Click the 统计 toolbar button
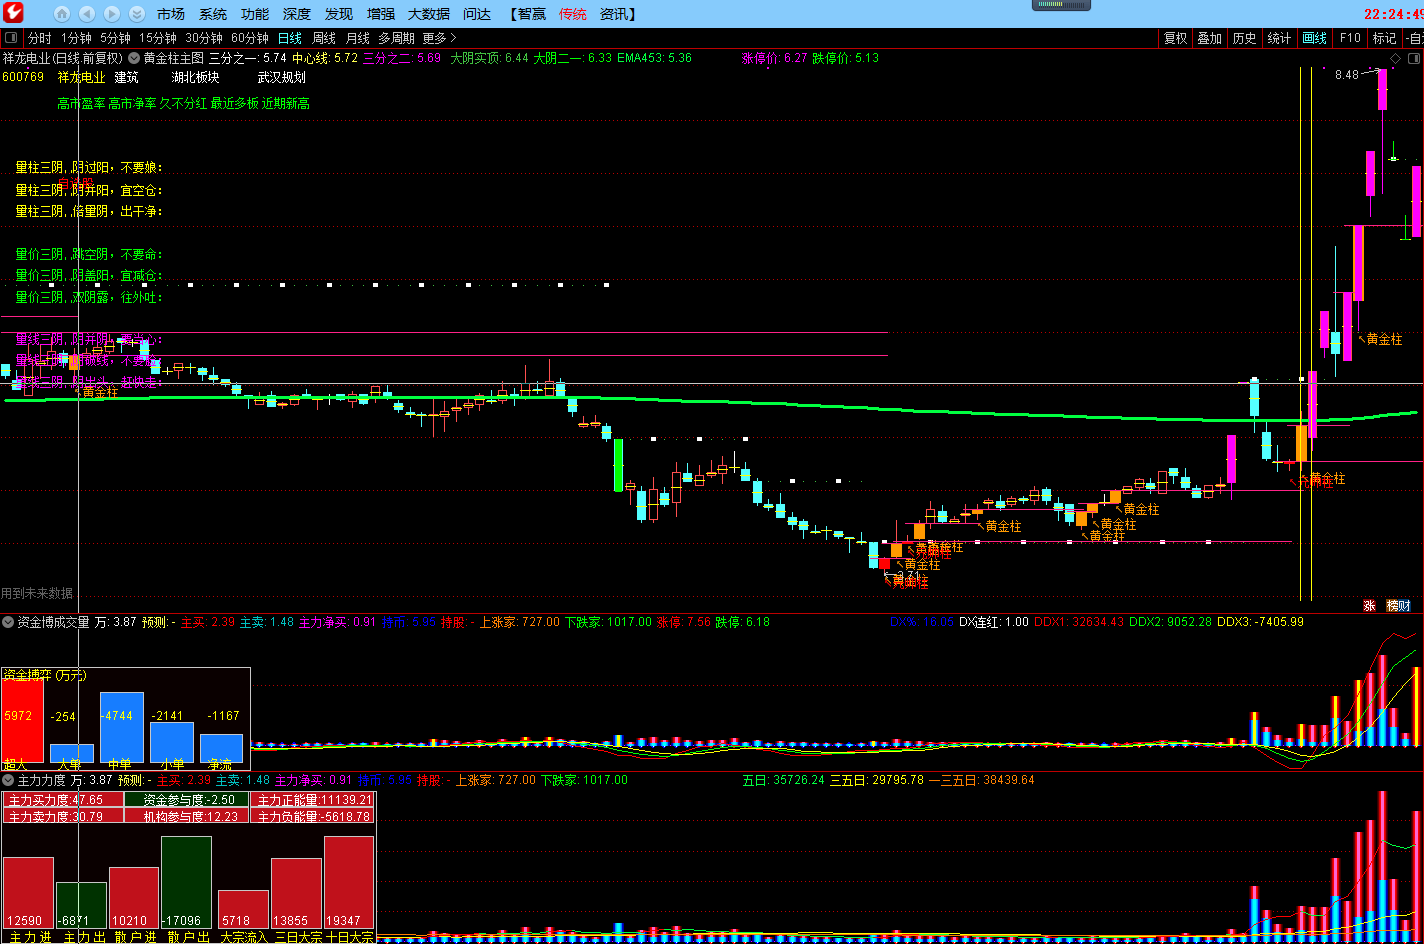 [x=1279, y=38]
